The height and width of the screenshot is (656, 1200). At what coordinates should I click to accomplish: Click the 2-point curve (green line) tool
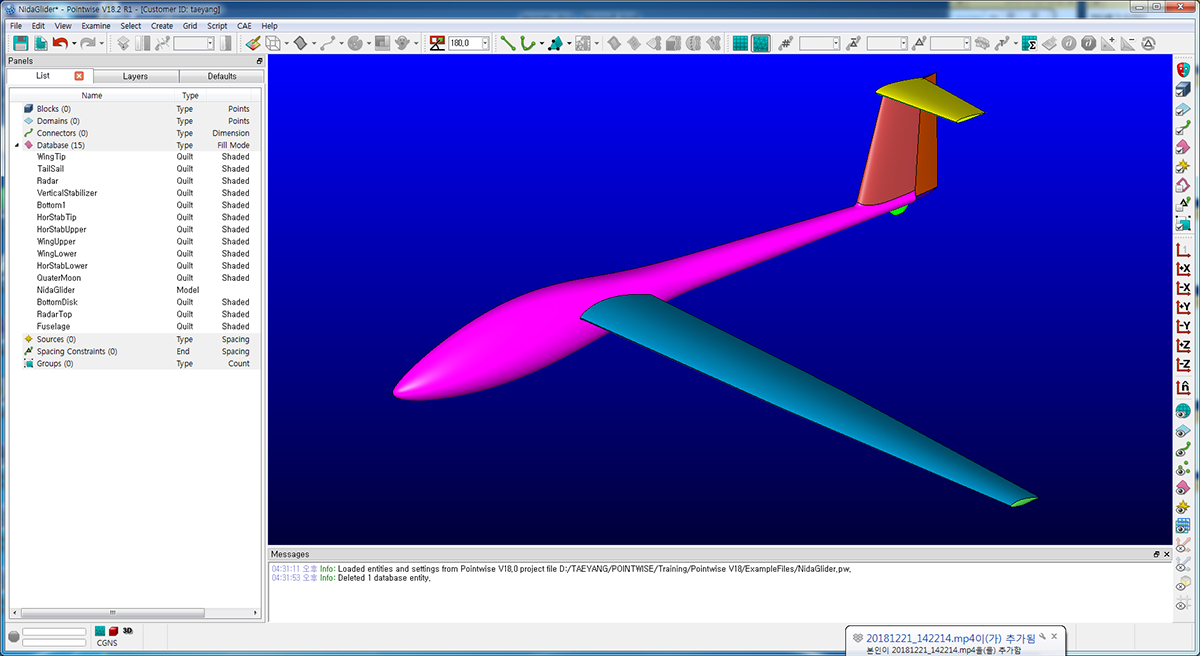tap(508, 43)
